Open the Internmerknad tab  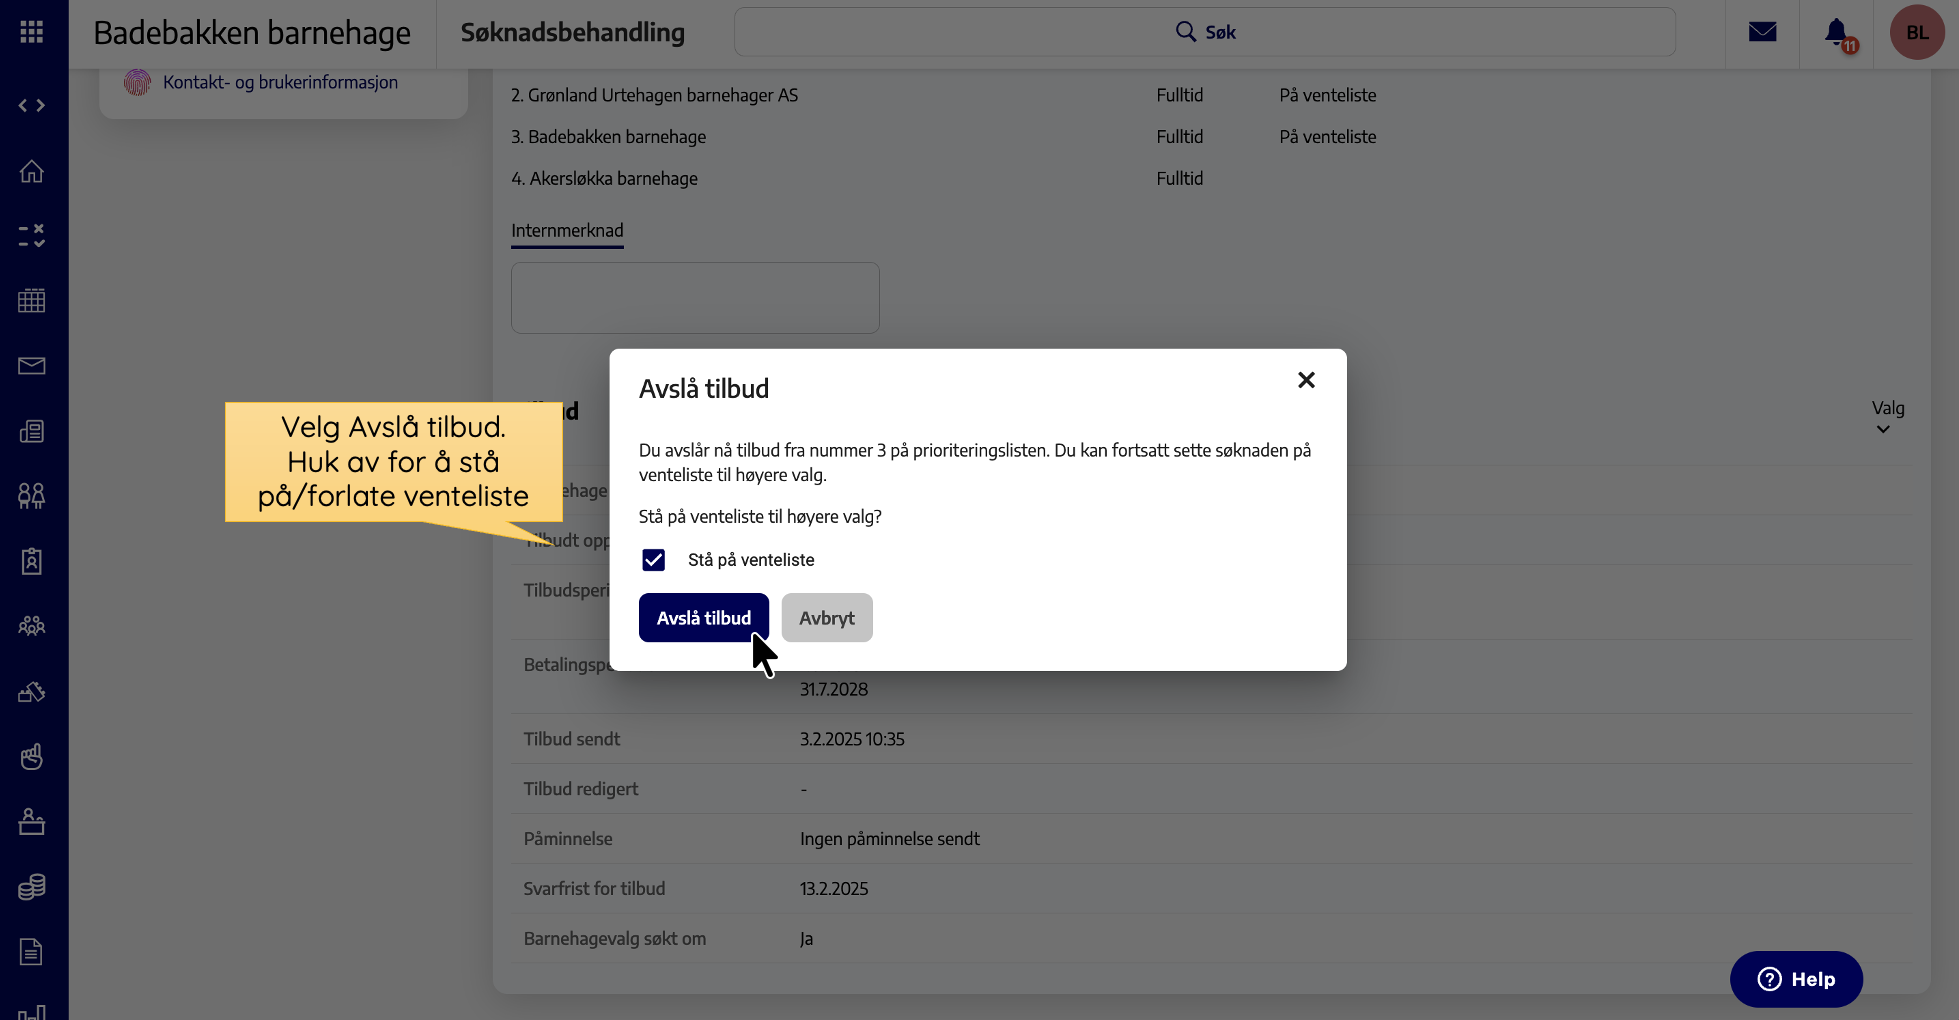pyautogui.click(x=567, y=231)
